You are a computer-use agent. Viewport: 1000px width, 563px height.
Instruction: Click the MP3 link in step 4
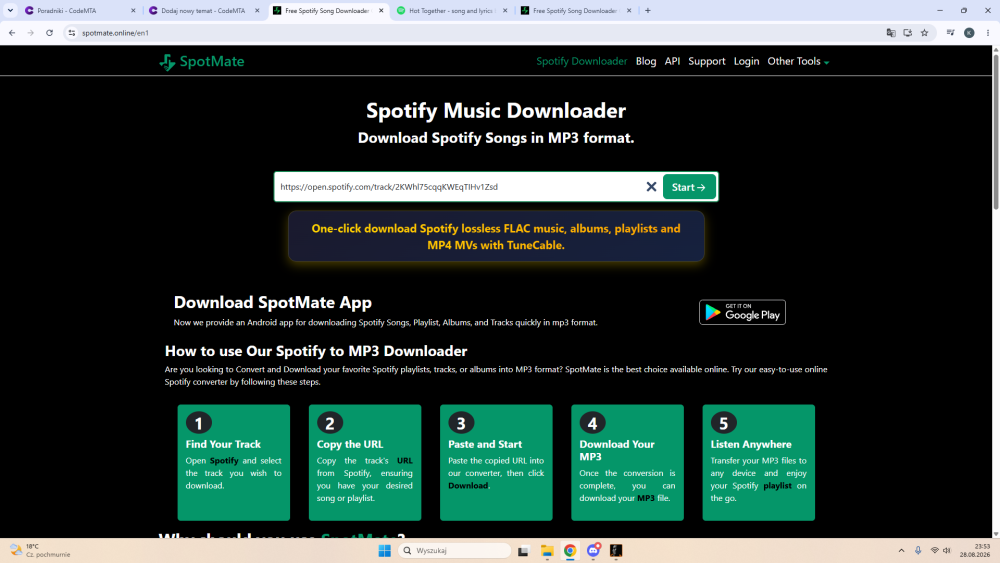(x=645, y=498)
